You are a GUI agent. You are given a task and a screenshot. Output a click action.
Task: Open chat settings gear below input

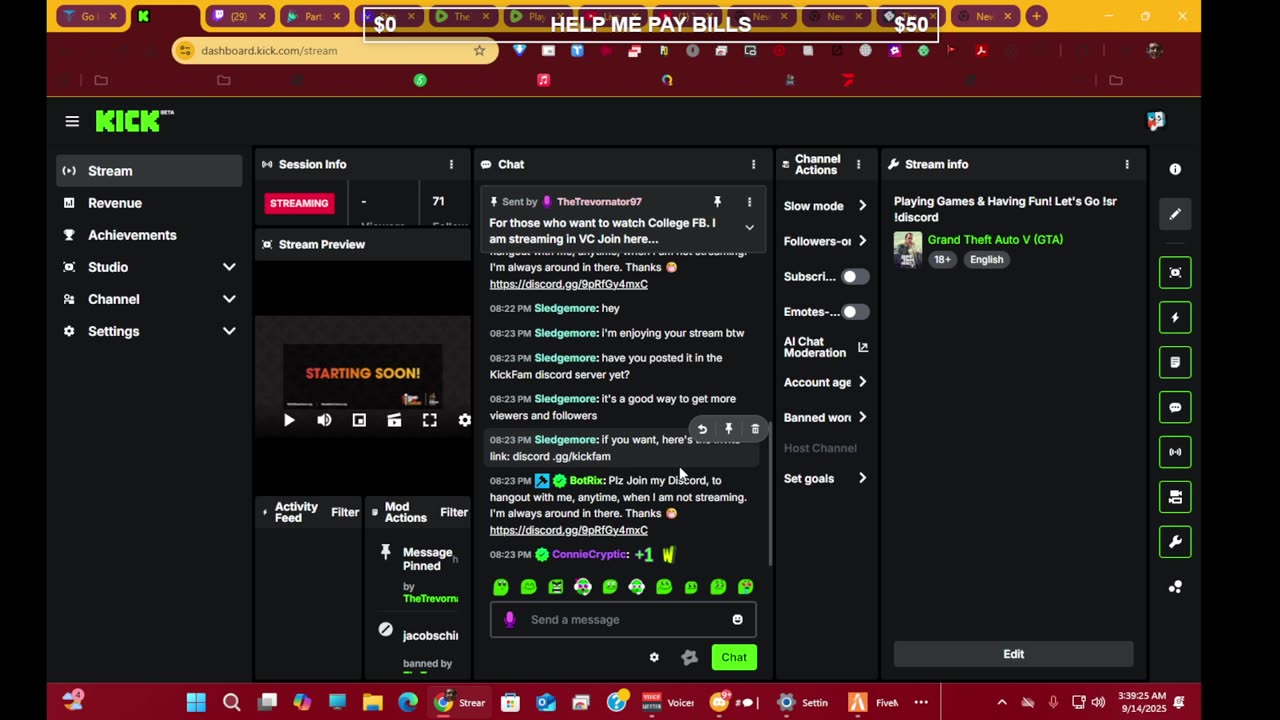pos(654,657)
